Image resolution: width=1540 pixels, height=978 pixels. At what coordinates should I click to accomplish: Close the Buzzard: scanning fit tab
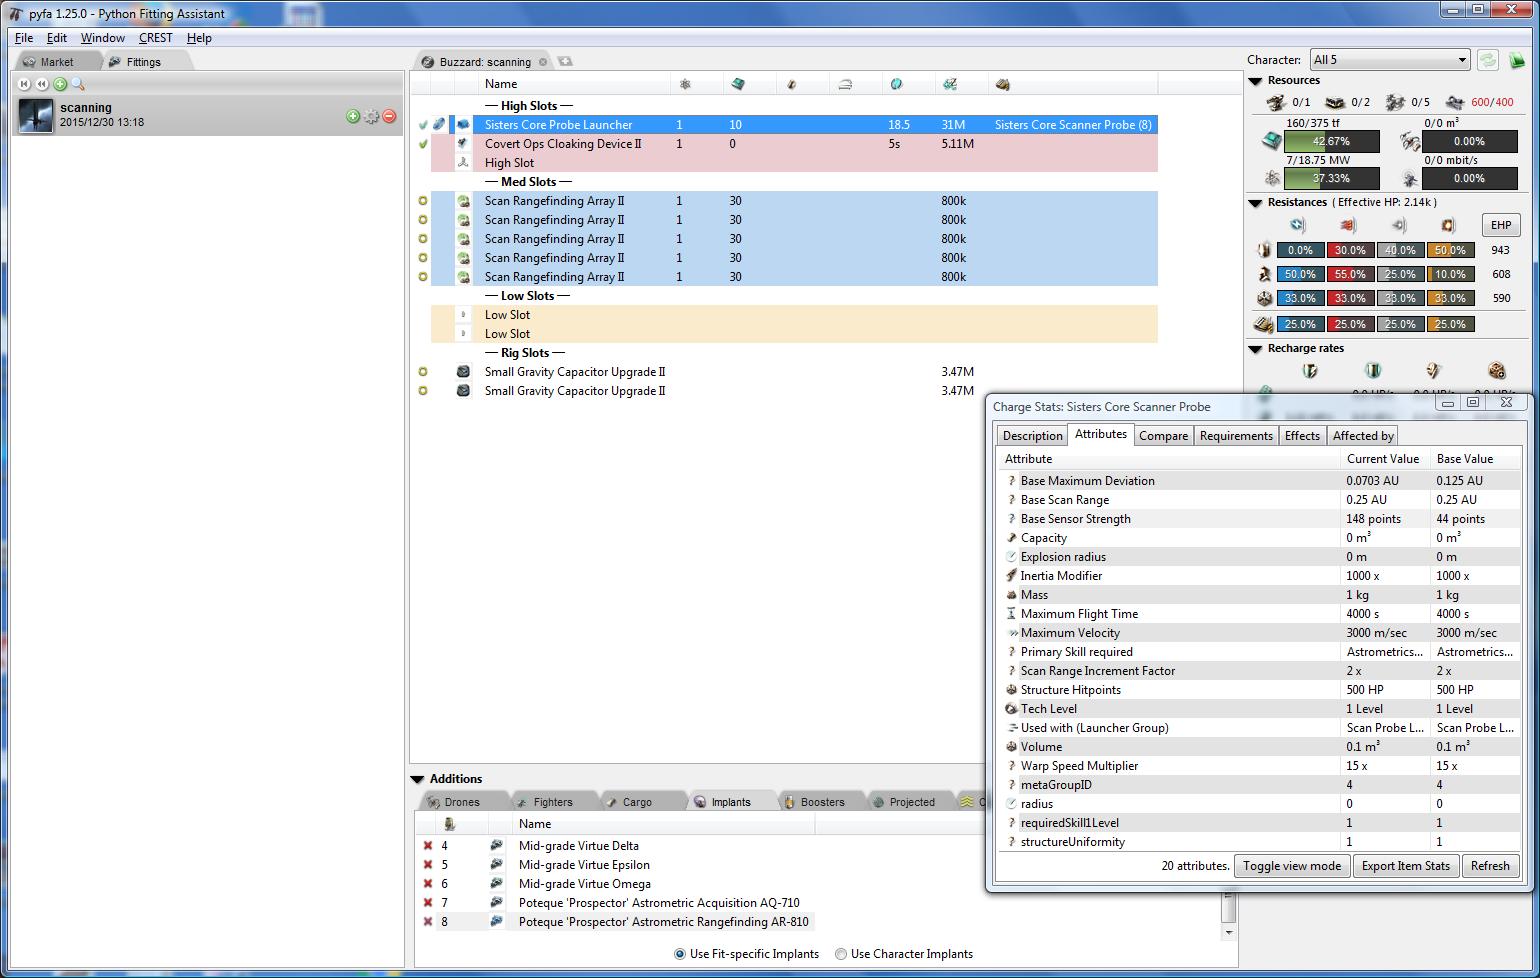click(543, 62)
